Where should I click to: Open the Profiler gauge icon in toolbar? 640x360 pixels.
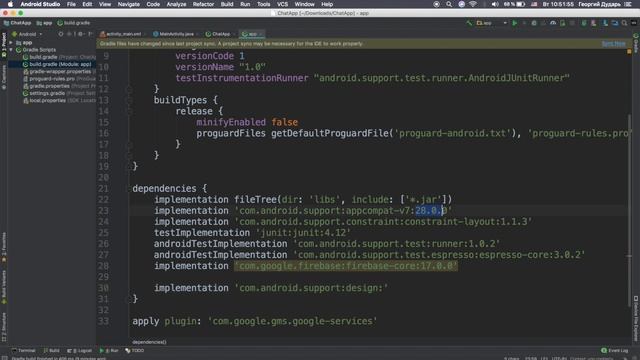[553, 23]
